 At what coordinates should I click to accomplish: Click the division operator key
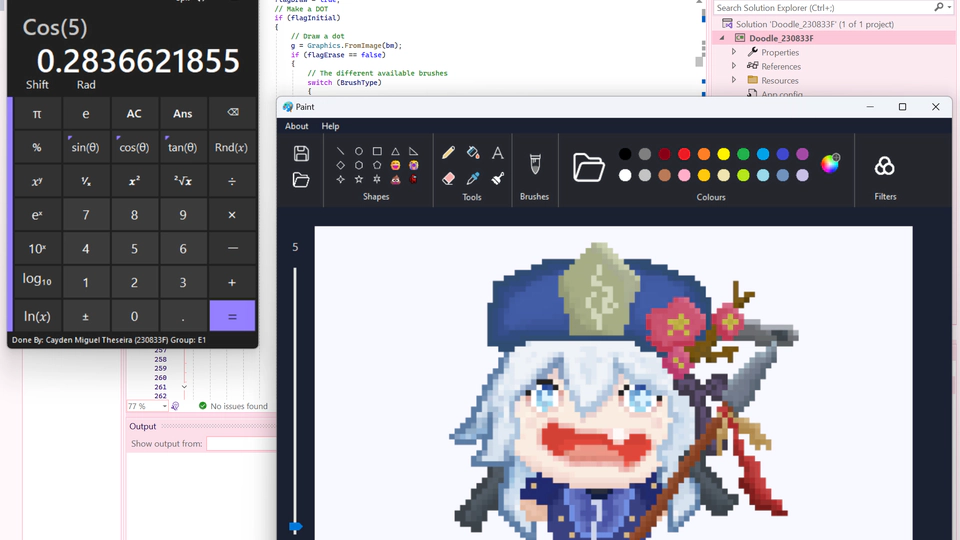click(232, 181)
